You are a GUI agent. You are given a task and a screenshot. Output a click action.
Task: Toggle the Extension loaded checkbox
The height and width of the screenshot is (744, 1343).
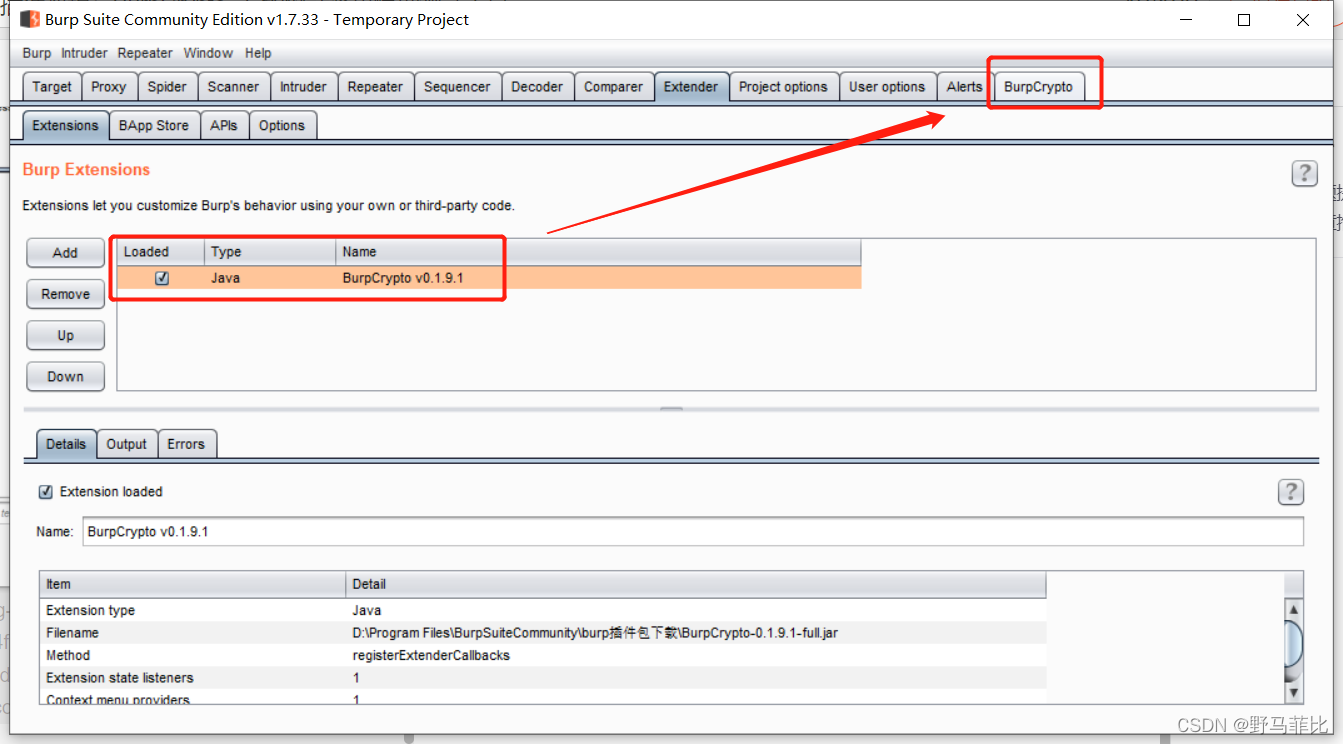(45, 492)
